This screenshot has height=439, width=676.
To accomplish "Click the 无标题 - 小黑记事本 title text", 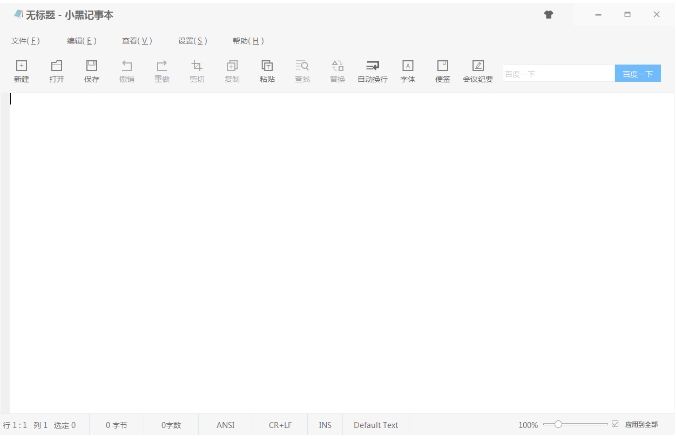I will (x=69, y=15).
